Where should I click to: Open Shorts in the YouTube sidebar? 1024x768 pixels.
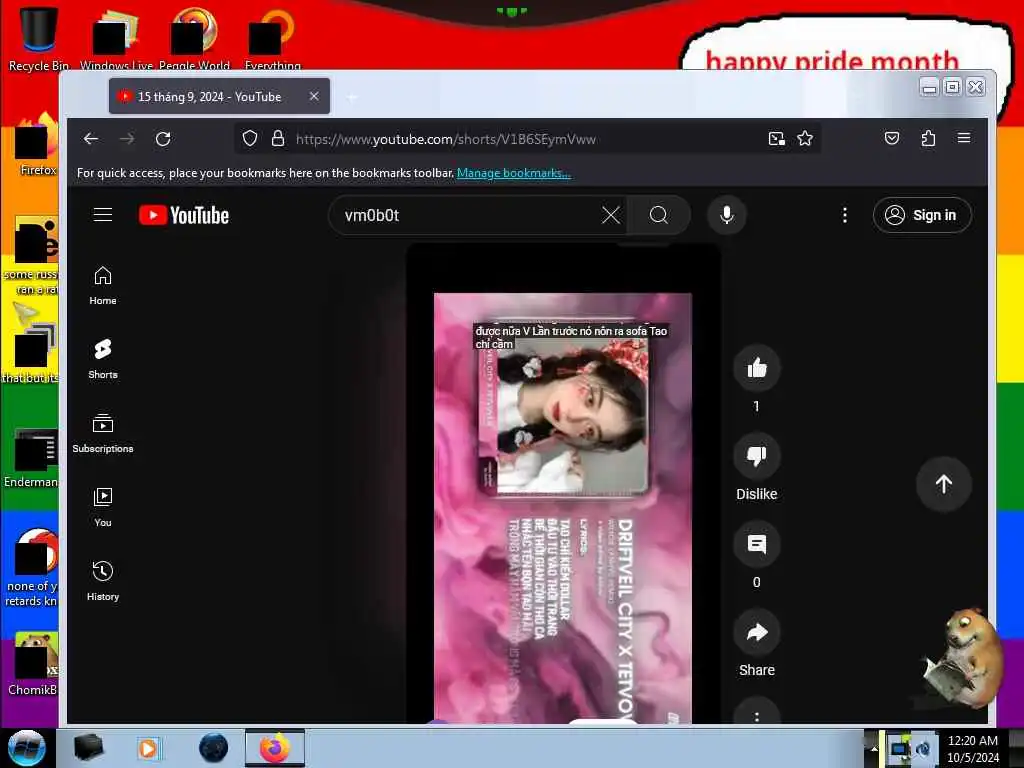pos(103,359)
